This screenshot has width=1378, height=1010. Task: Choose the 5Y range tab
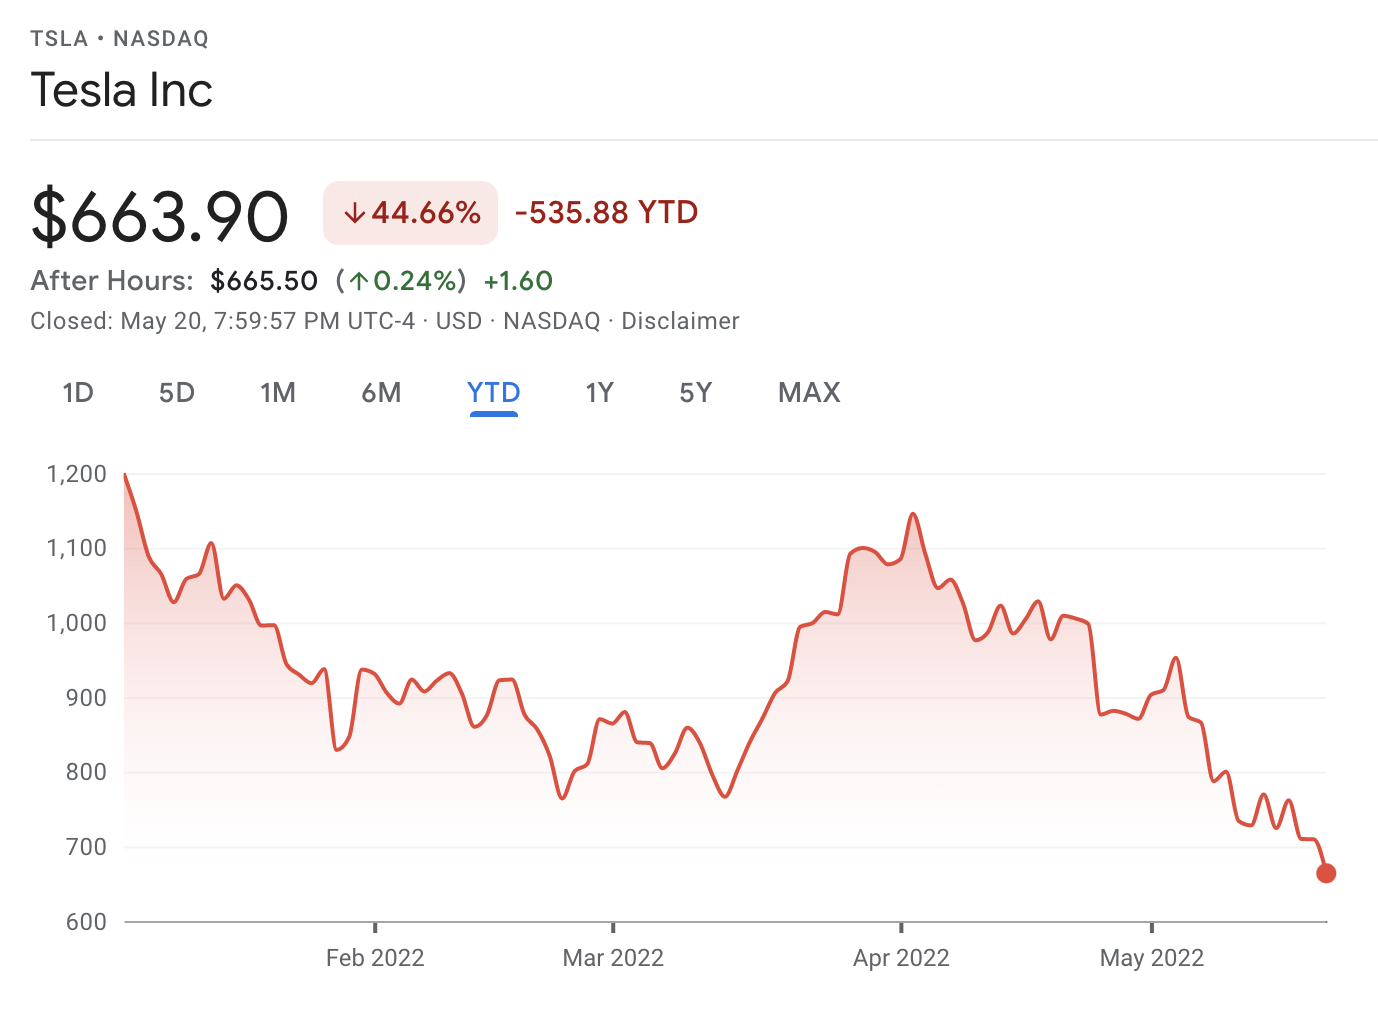coord(696,393)
